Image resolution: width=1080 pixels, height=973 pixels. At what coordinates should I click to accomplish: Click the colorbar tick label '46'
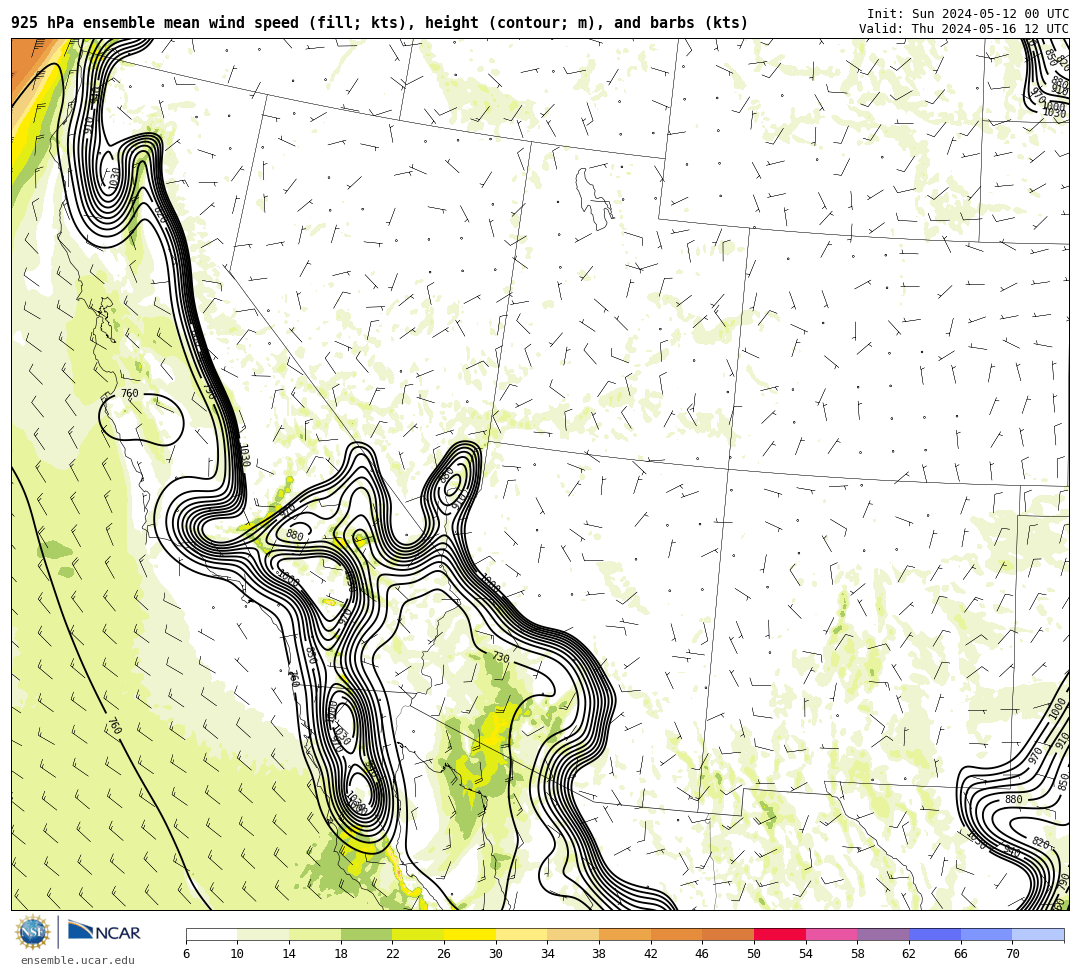[703, 954]
